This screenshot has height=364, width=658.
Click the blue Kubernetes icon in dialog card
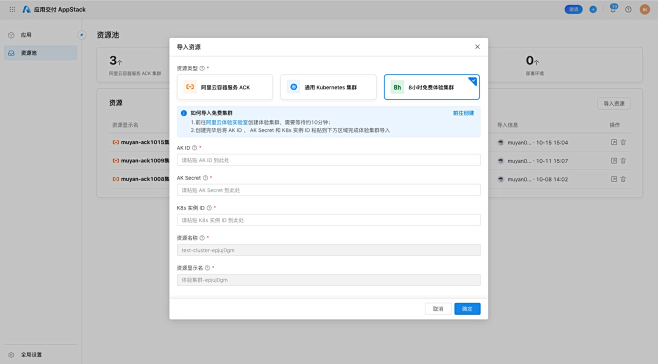pos(294,87)
